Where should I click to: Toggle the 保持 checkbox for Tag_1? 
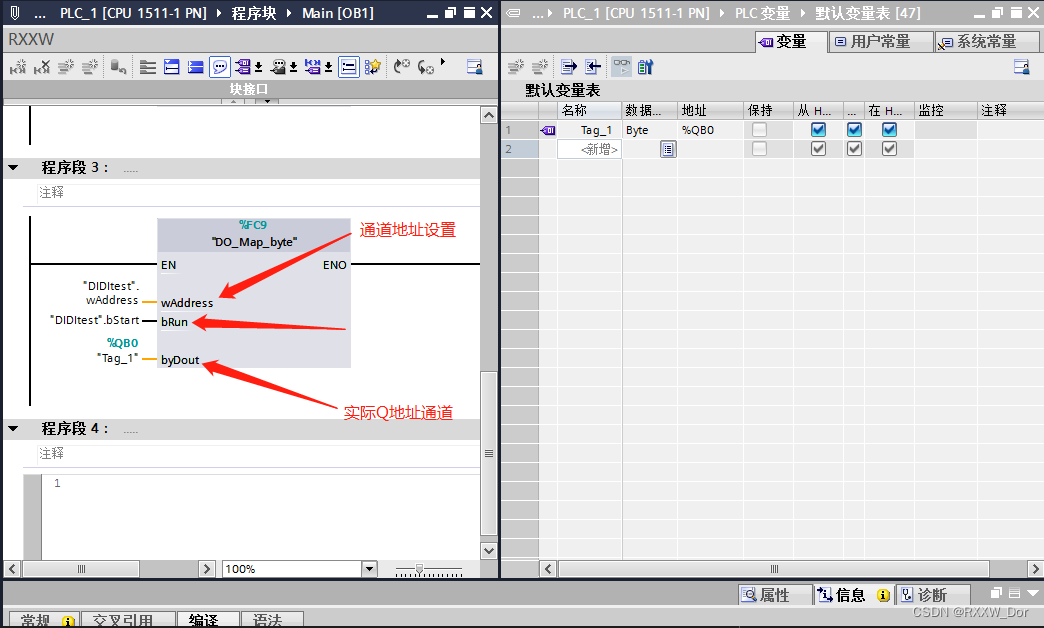pos(759,130)
